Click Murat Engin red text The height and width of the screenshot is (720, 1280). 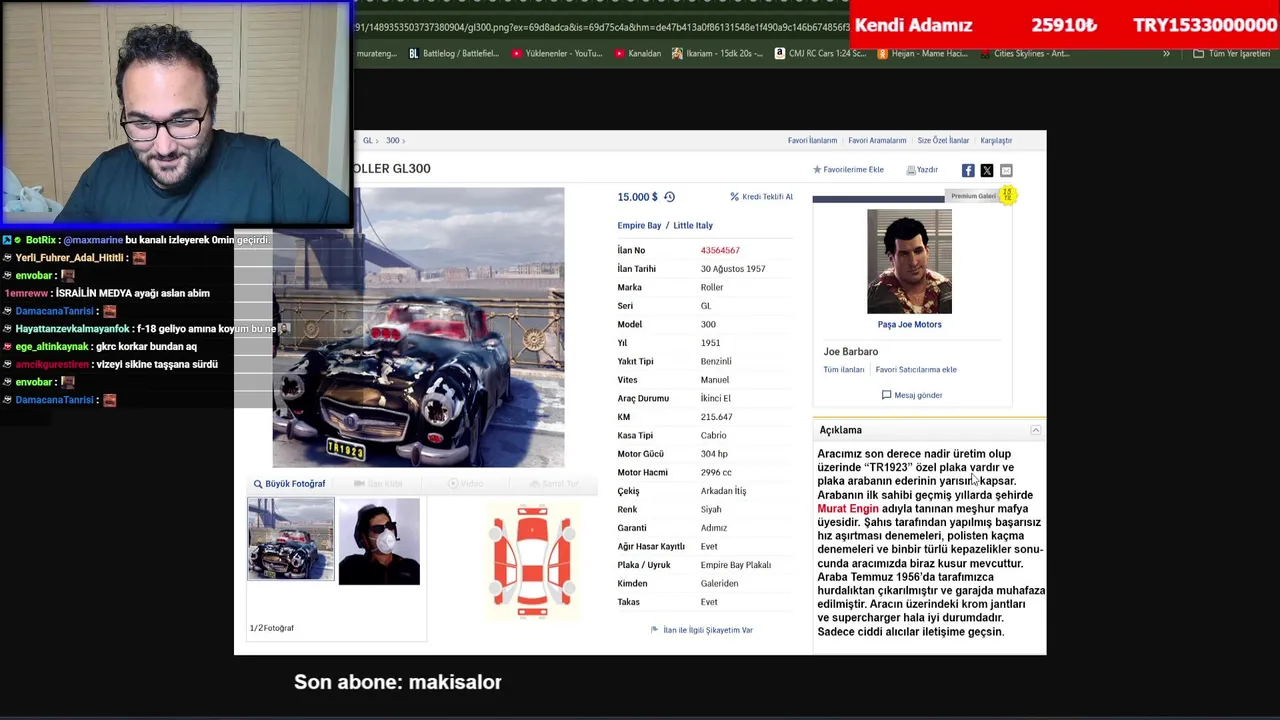848,509
